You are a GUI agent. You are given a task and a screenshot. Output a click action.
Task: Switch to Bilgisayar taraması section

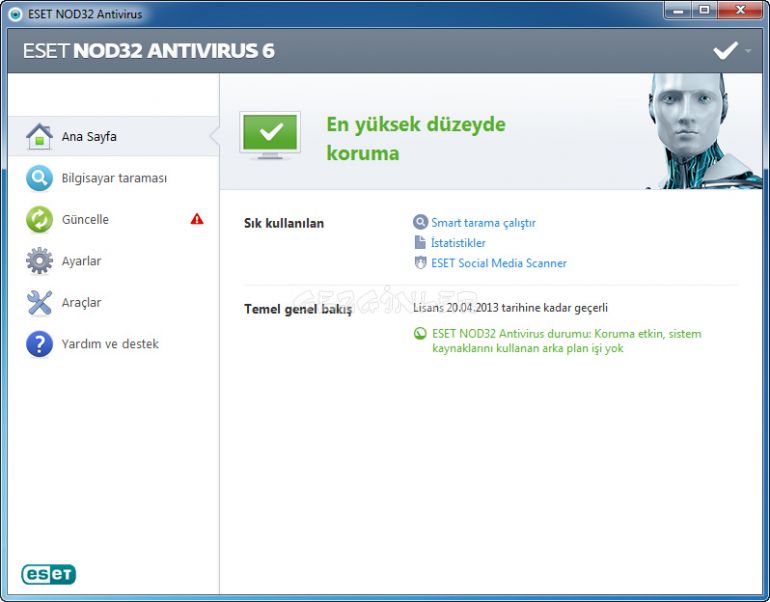click(113, 178)
